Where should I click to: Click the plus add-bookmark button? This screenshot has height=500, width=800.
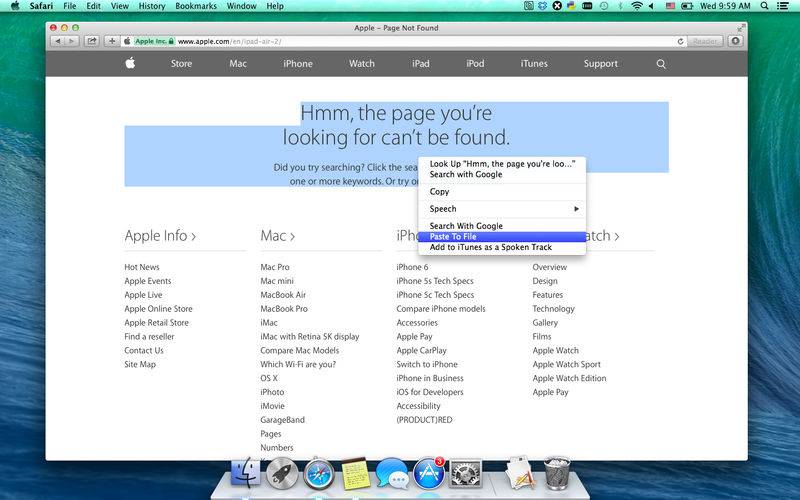pyautogui.click(x=112, y=41)
